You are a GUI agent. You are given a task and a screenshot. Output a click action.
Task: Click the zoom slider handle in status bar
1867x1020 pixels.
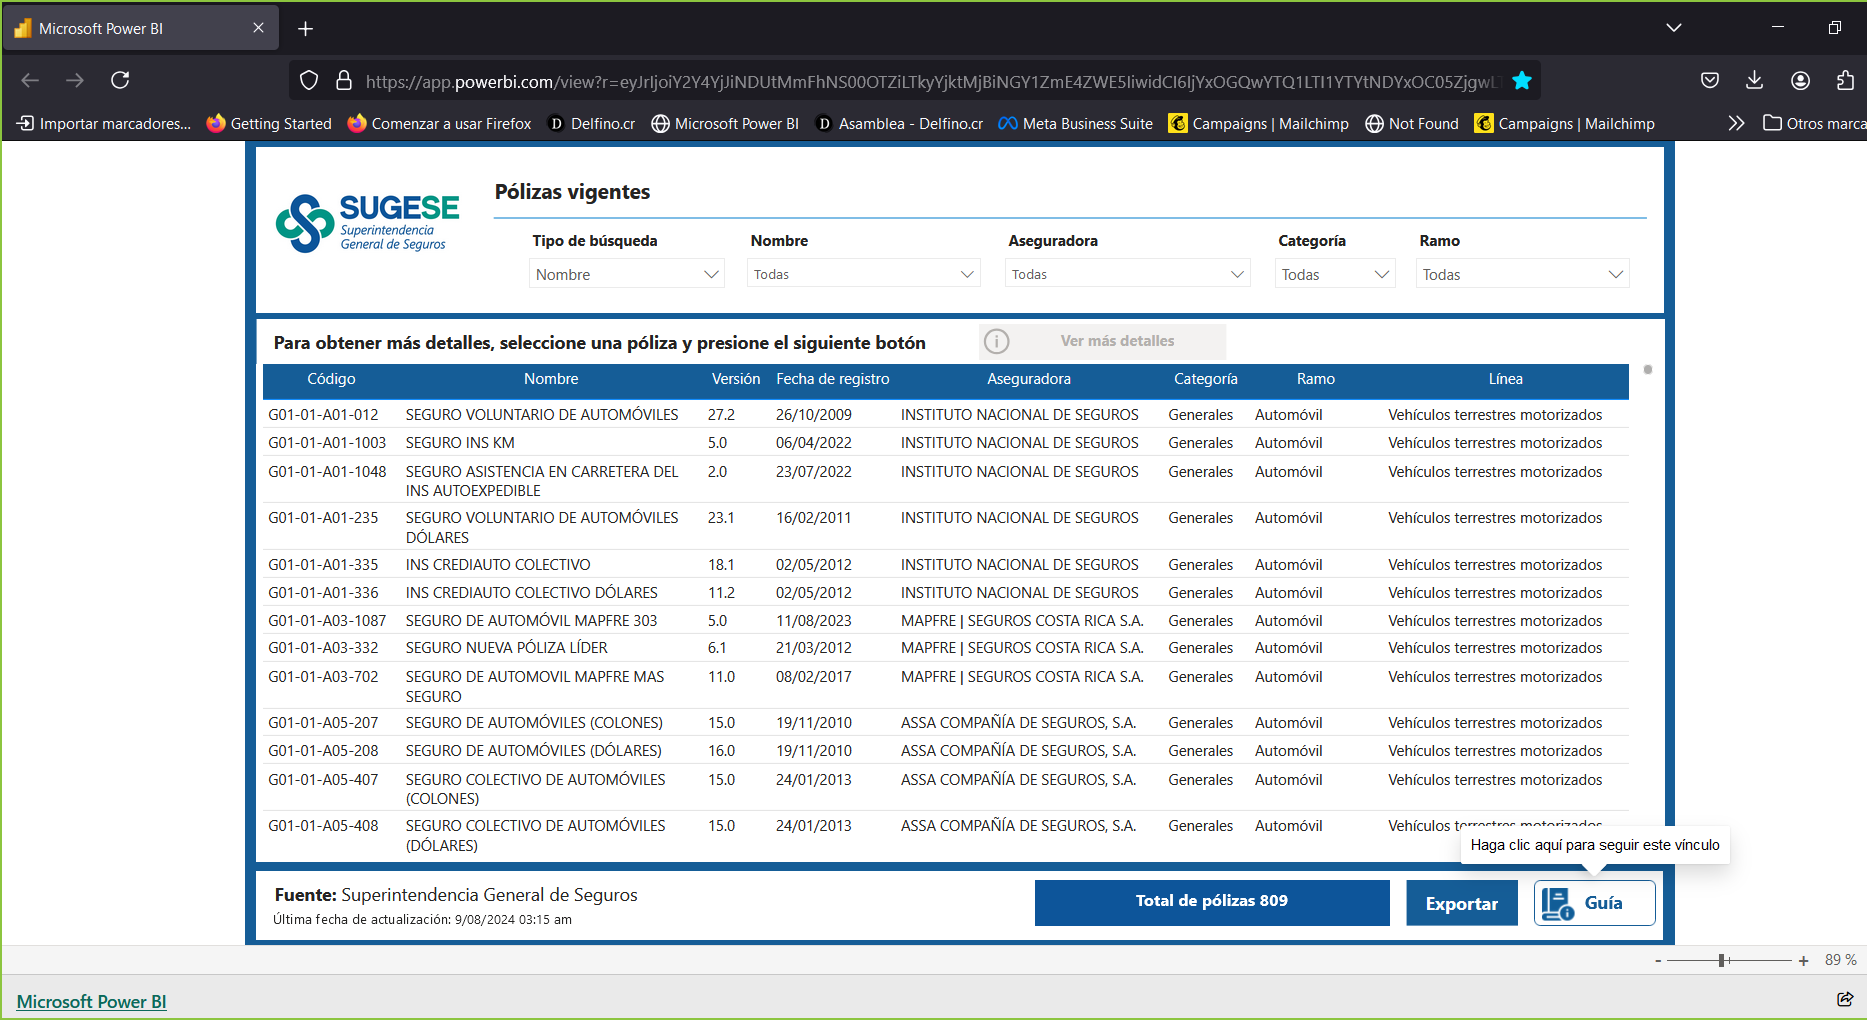pos(1722,960)
